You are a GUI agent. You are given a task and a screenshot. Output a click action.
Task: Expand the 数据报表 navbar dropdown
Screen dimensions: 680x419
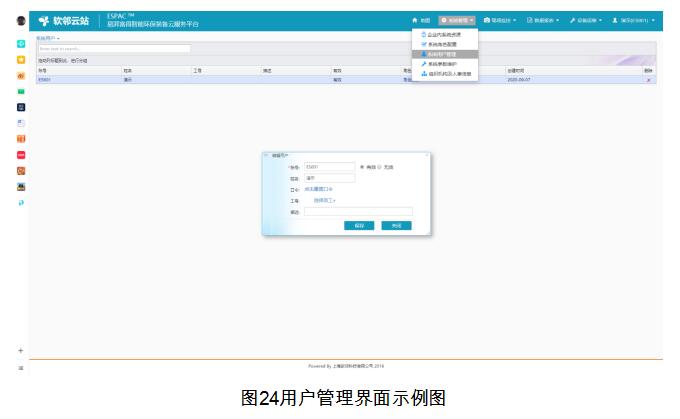[543, 20]
